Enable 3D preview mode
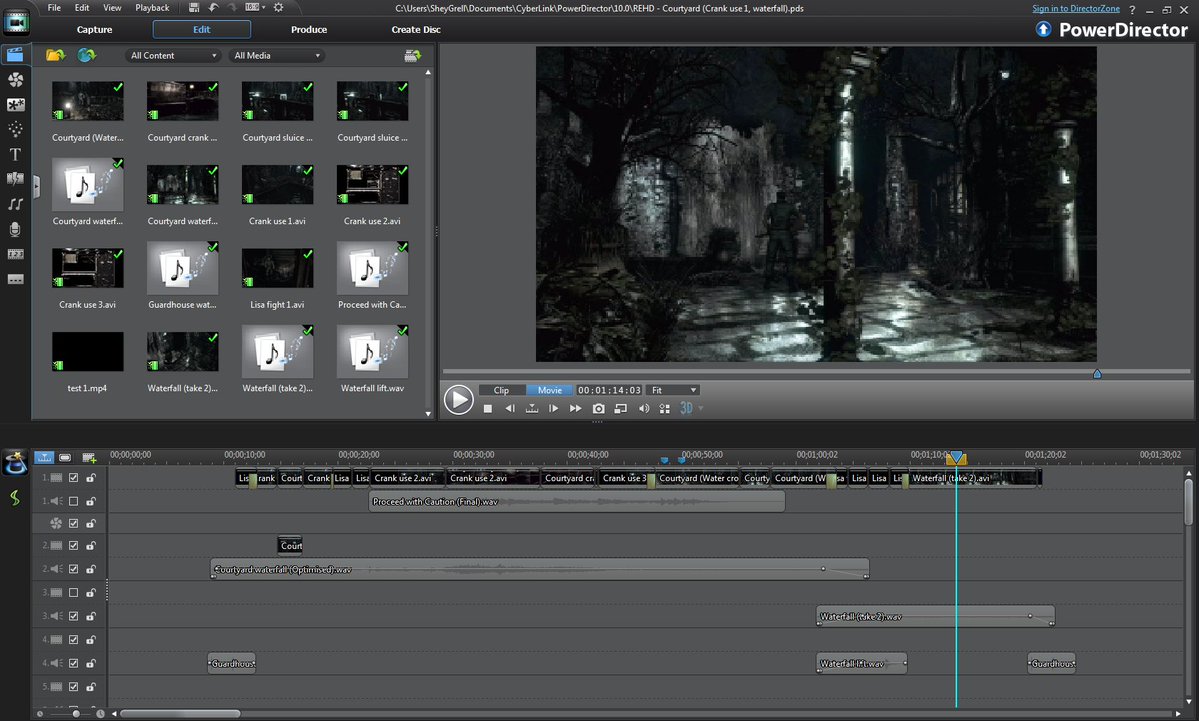This screenshot has width=1199, height=721. (687, 408)
